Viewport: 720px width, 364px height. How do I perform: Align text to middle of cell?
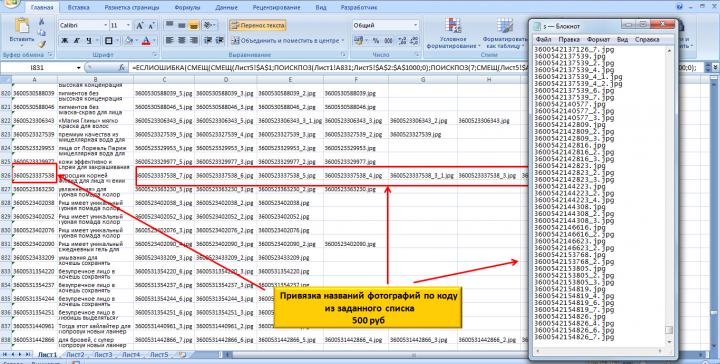coord(181,25)
